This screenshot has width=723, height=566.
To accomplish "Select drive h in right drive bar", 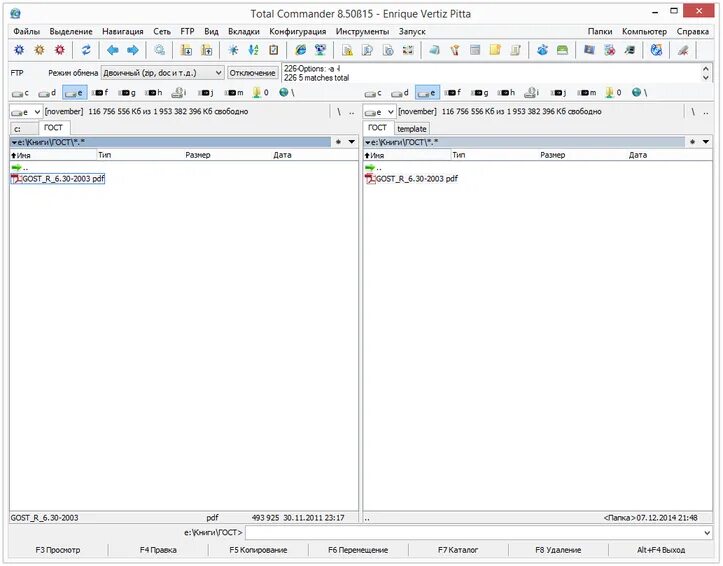I will (x=506, y=93).
